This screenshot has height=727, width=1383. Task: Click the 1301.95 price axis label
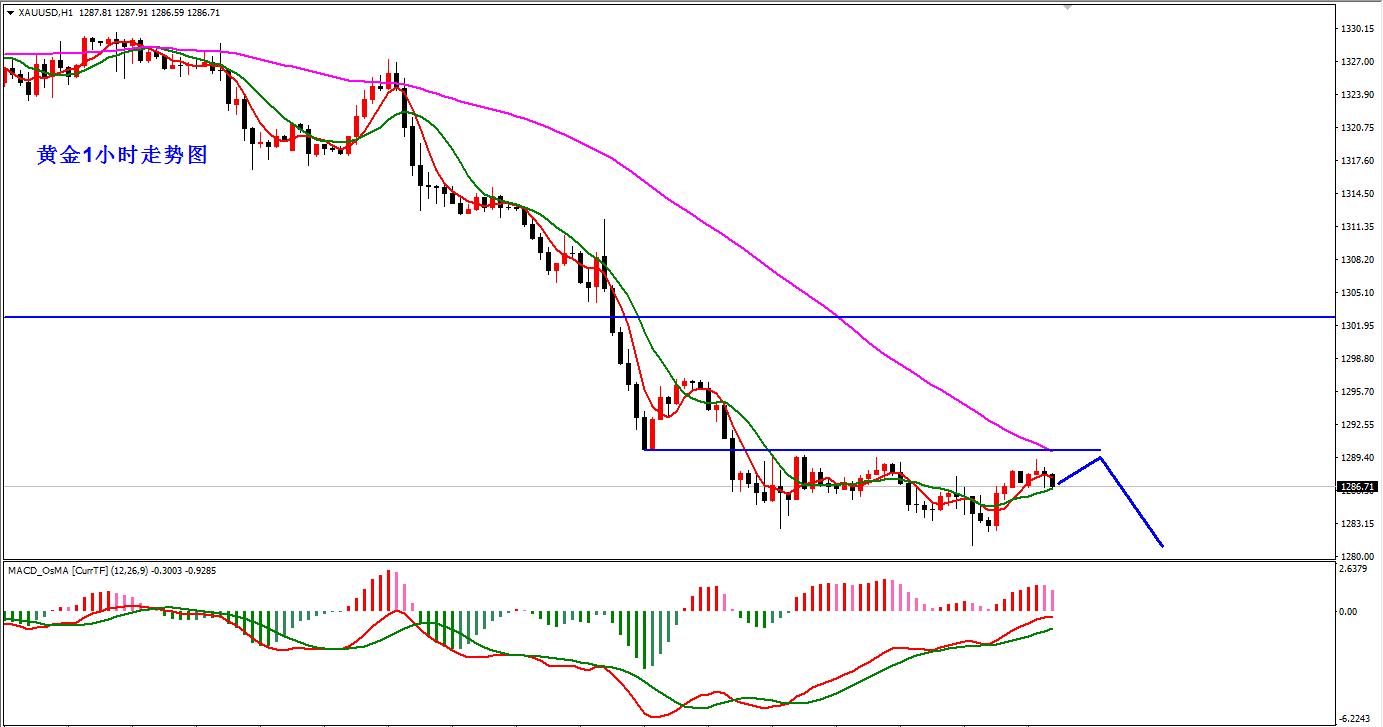[x=1357, y=326]
